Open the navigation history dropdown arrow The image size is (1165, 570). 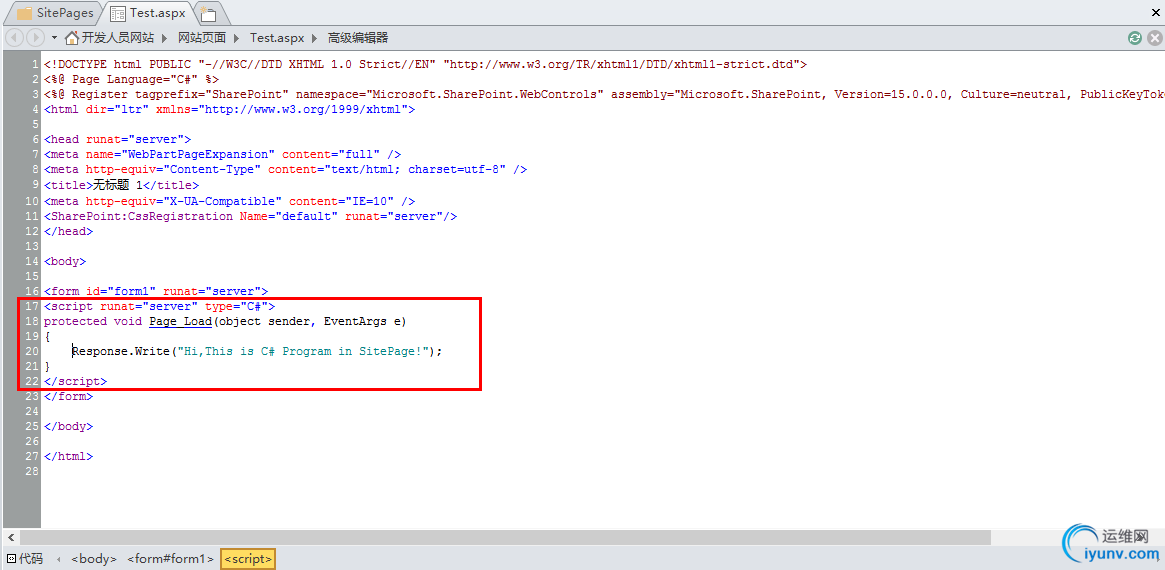click(54, 38)
